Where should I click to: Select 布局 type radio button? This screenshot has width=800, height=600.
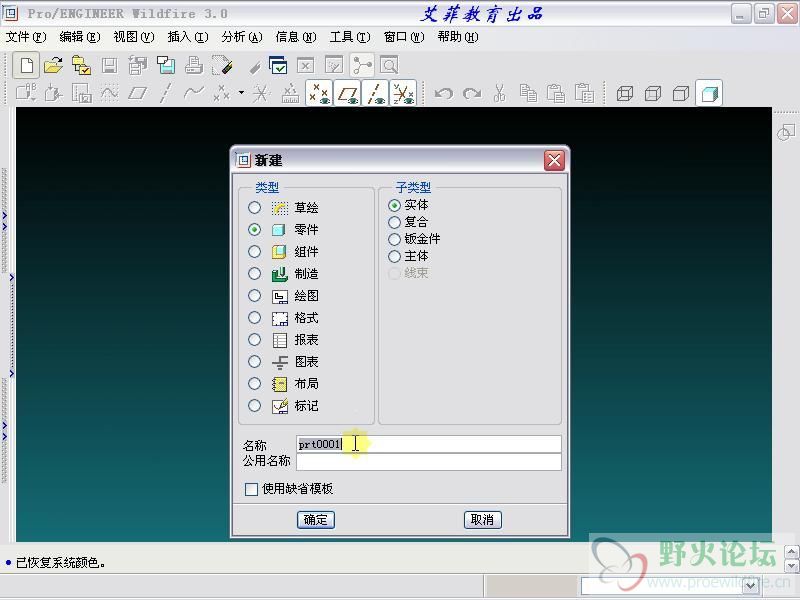click(254, 384)
